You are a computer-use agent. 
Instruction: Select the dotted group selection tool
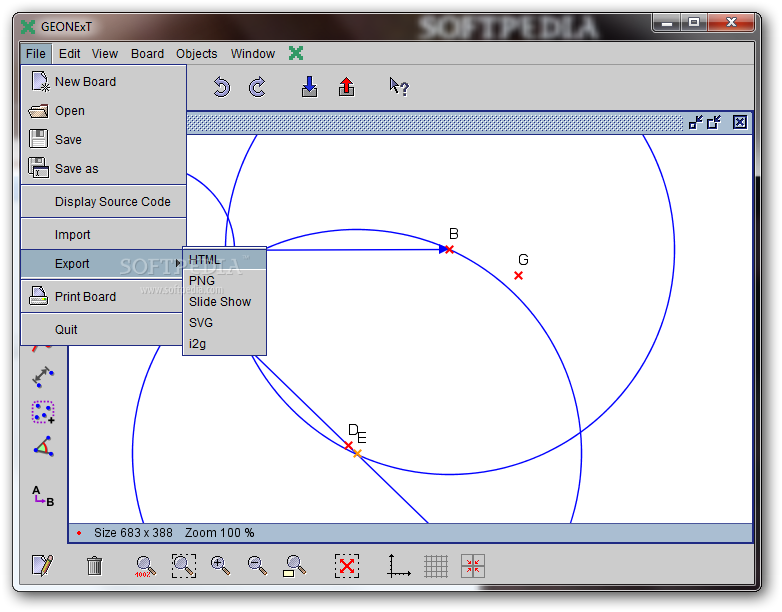click(43, 412)
